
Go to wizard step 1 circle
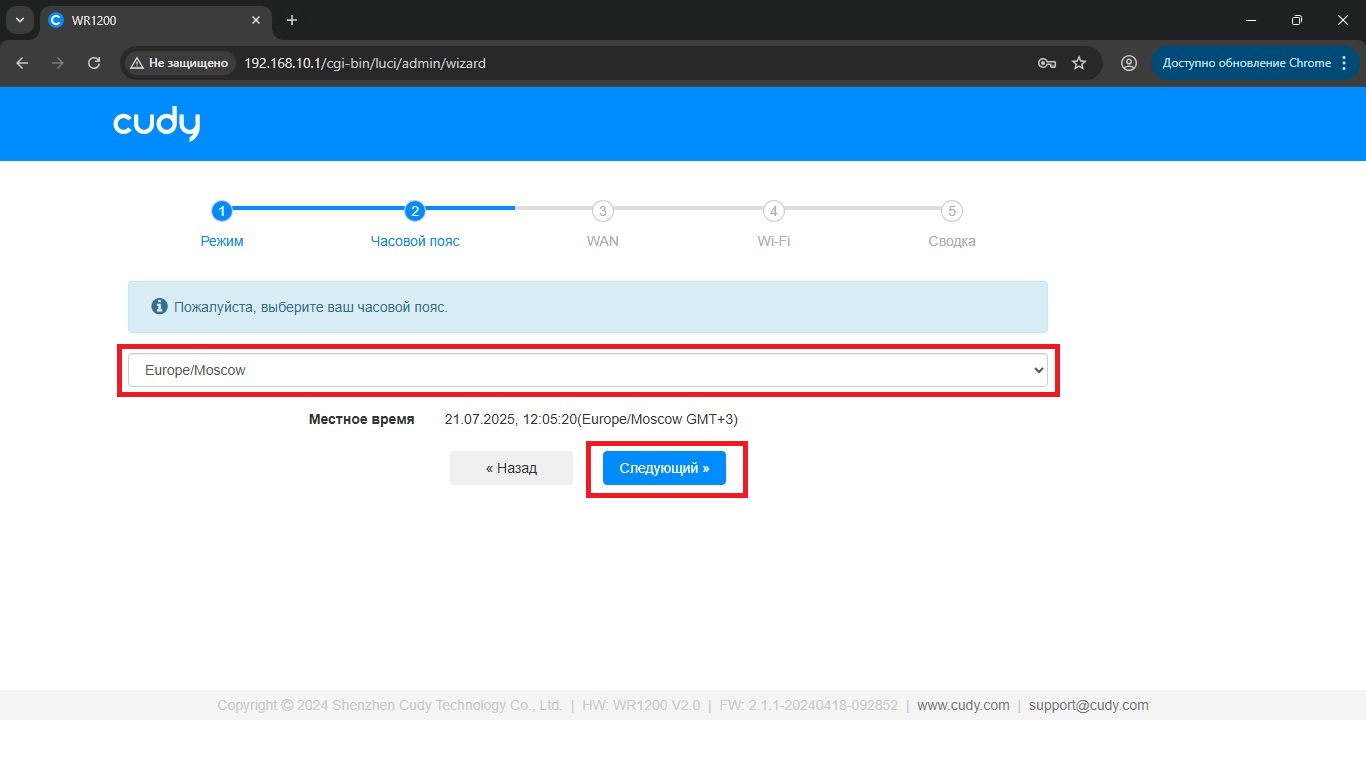tap(222, 211)
